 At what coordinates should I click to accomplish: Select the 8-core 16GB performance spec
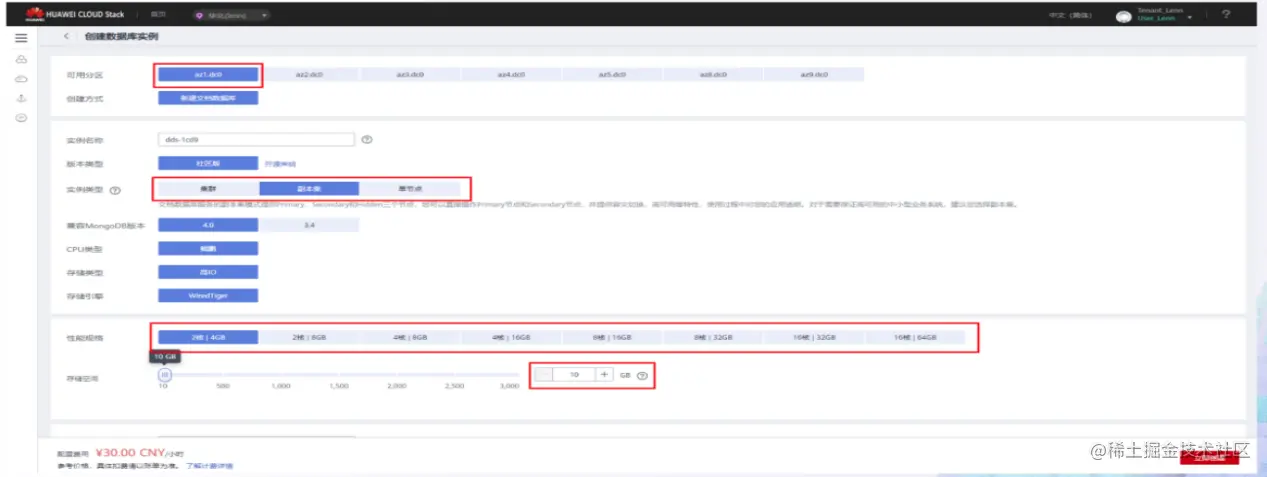(x=612, y=338)
